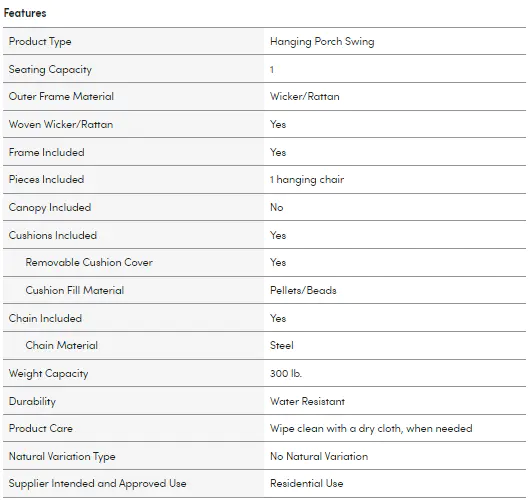The image size is (529, 500).
Task: Select the Seating Capacity label
Action: (50, 70)
